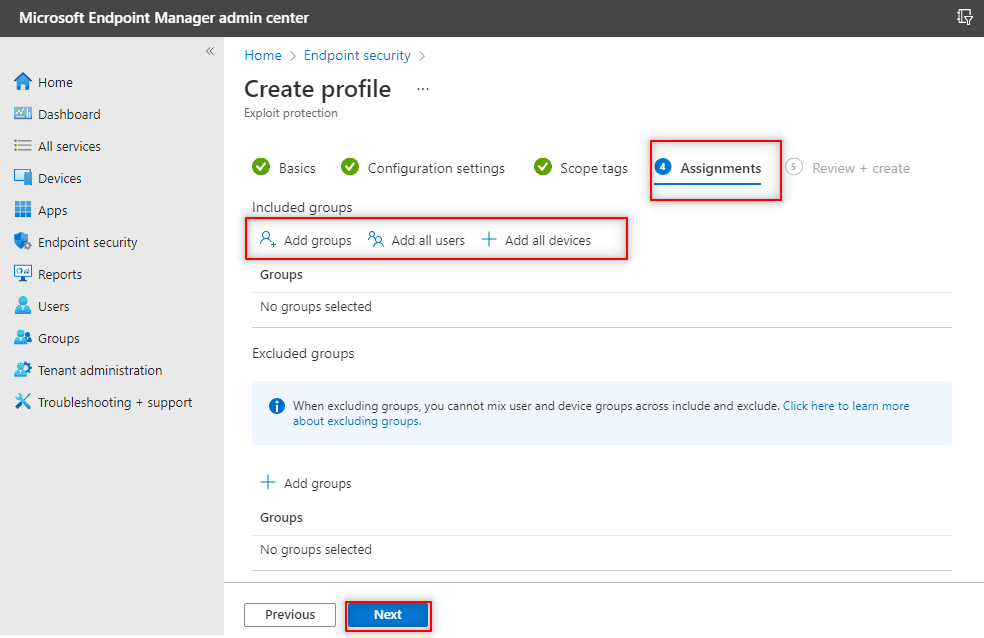Screen dimensions: 984x638
Task: Go back to the Basics step
Action: point(284,168)
